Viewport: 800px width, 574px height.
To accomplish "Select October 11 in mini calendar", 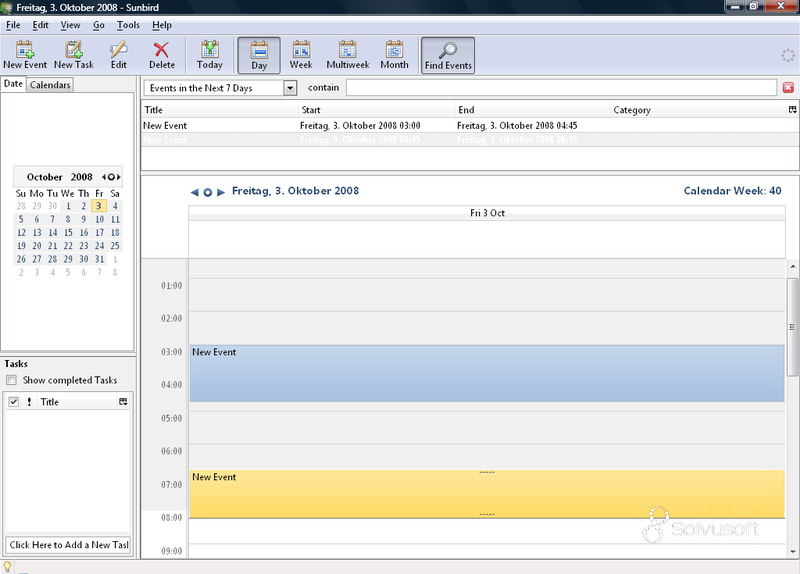I will pyautogui.click(x=115, y=219).
